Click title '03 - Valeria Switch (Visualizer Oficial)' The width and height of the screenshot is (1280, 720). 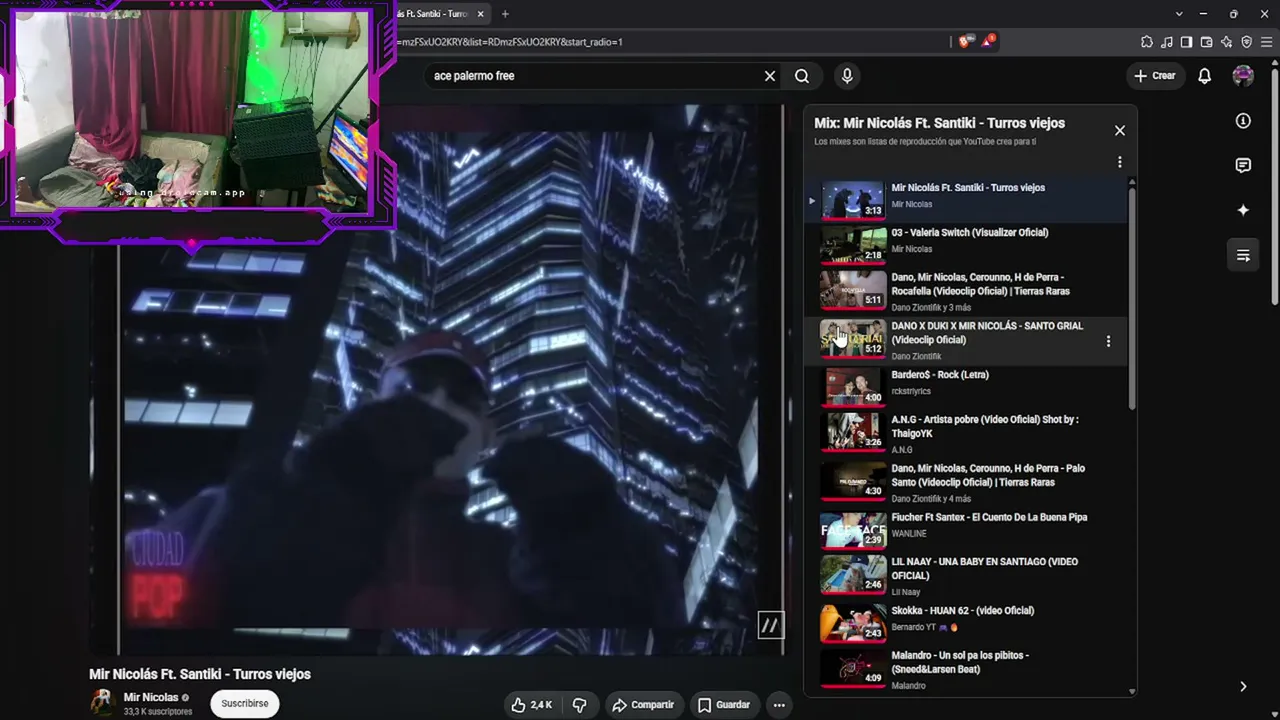click(970, 233)
